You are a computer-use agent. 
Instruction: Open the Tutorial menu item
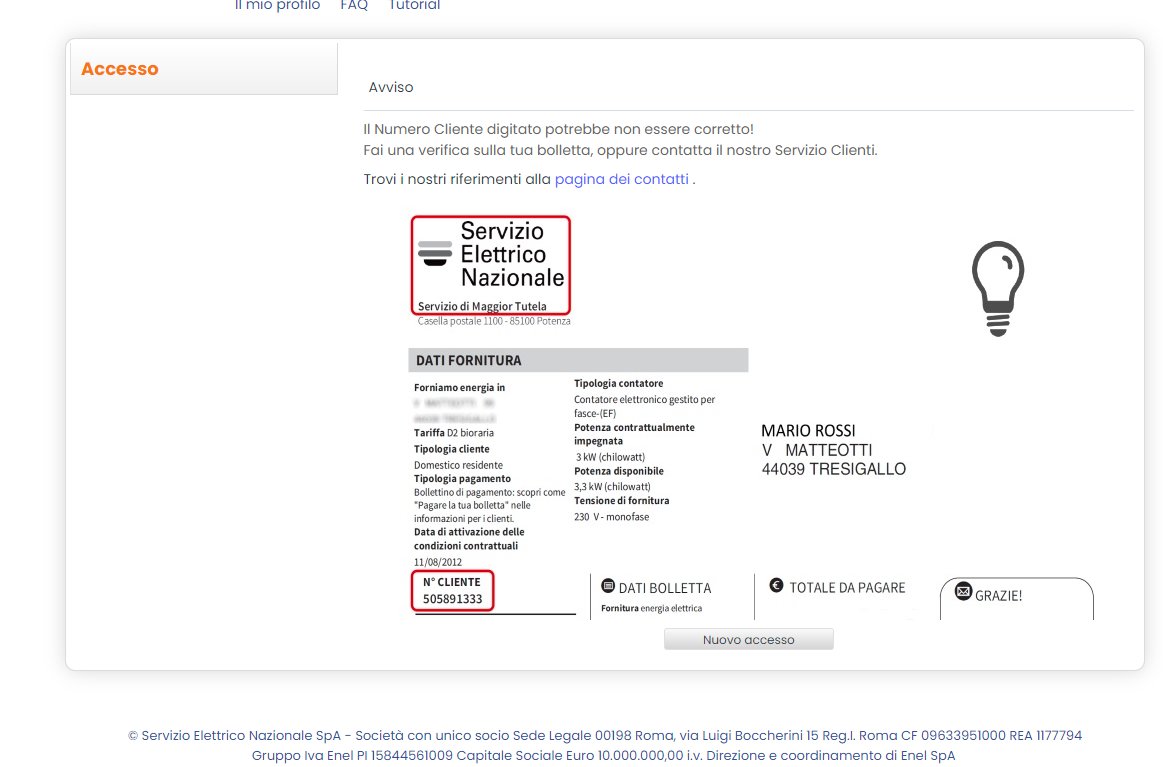click(x=414, y=5)
